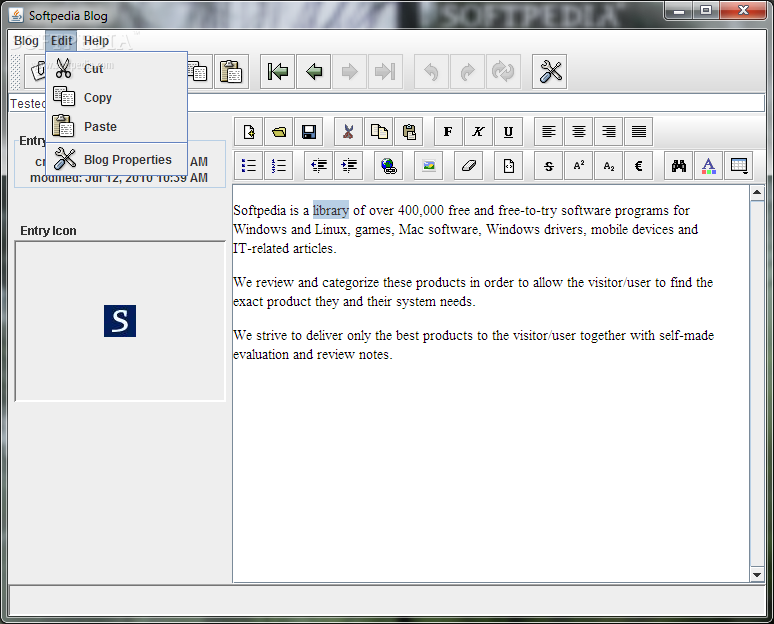Insert a bulleted list
774x624 pixels.
click(x=249, y=166)
